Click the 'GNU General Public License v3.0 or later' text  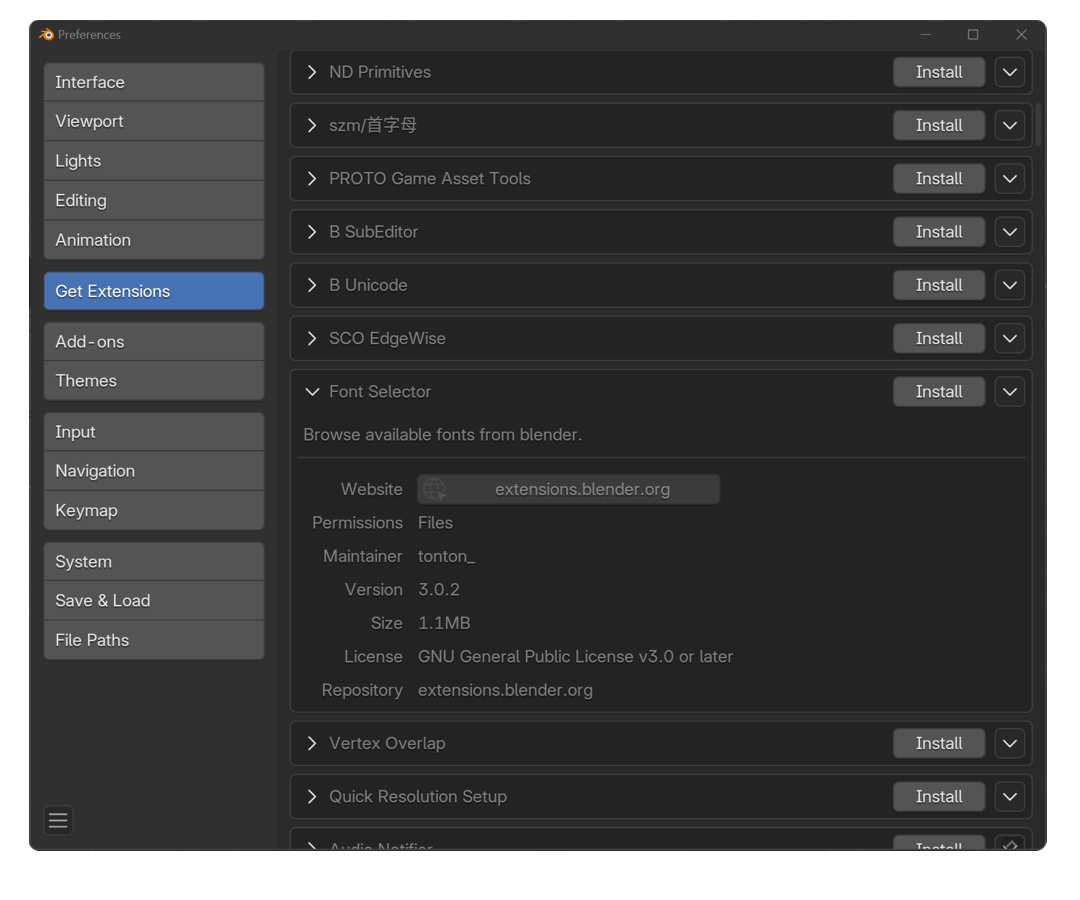pos(575,657)
